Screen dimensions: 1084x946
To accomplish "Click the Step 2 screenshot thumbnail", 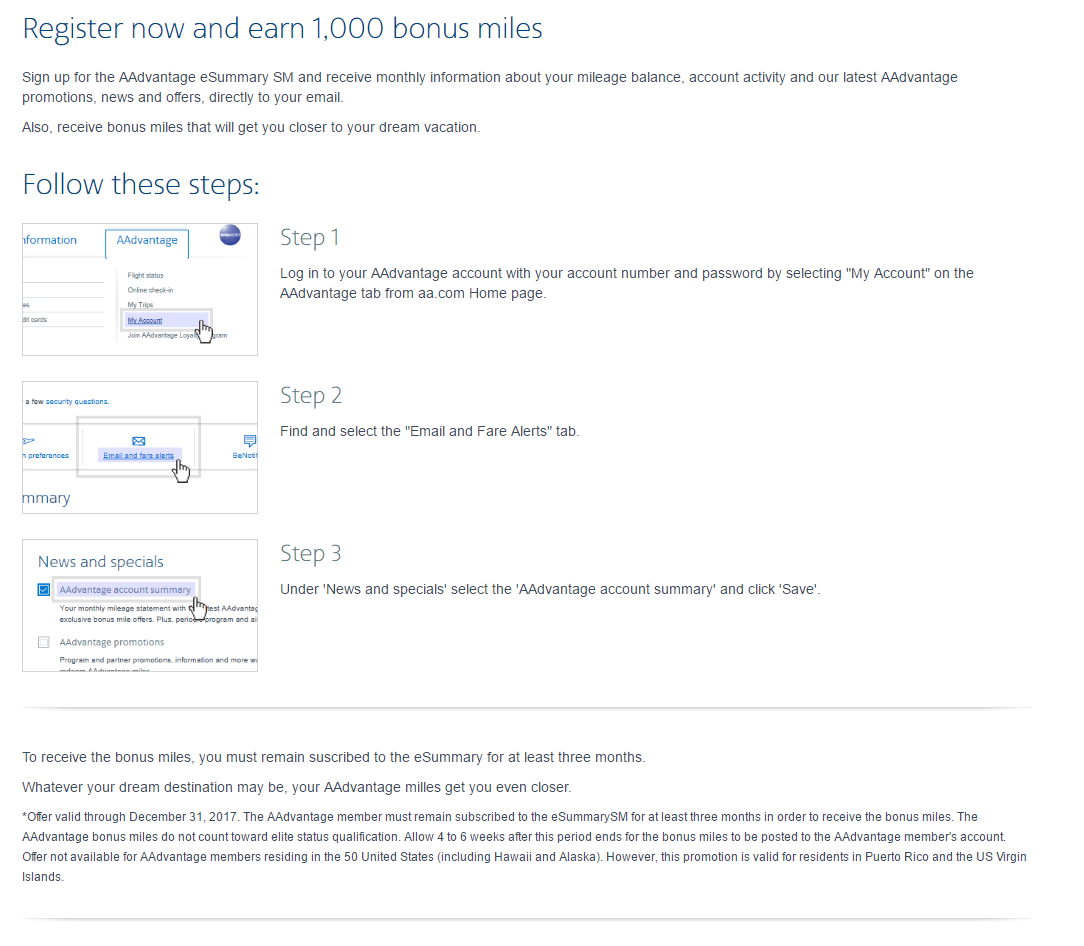I will (140, 447).
